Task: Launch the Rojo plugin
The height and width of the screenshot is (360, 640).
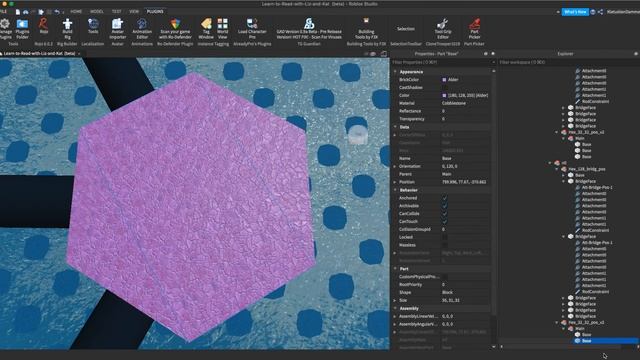Action: tap(44, 27)
